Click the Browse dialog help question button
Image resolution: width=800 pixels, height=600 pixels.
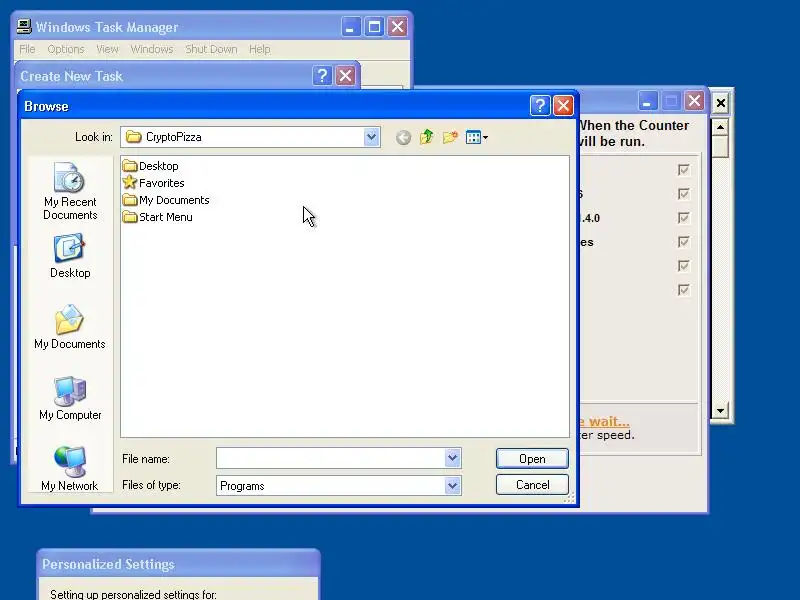[x=540, y=106]
